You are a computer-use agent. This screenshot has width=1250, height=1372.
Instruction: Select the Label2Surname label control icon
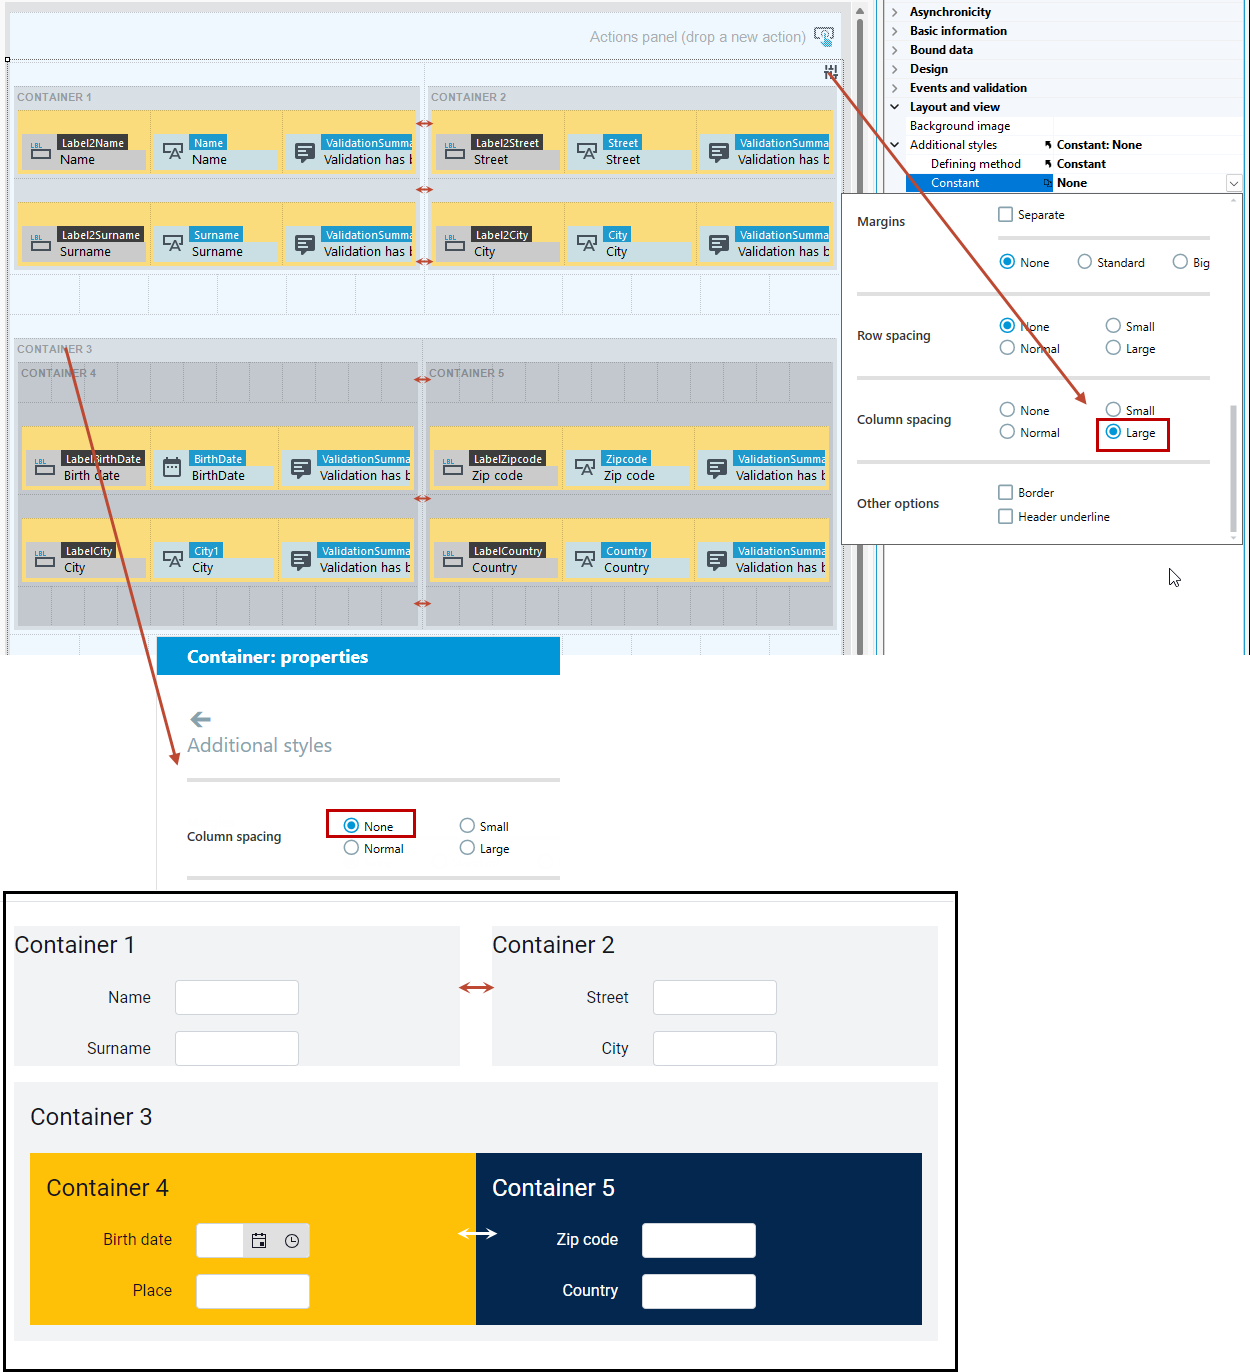pos(40,244)
